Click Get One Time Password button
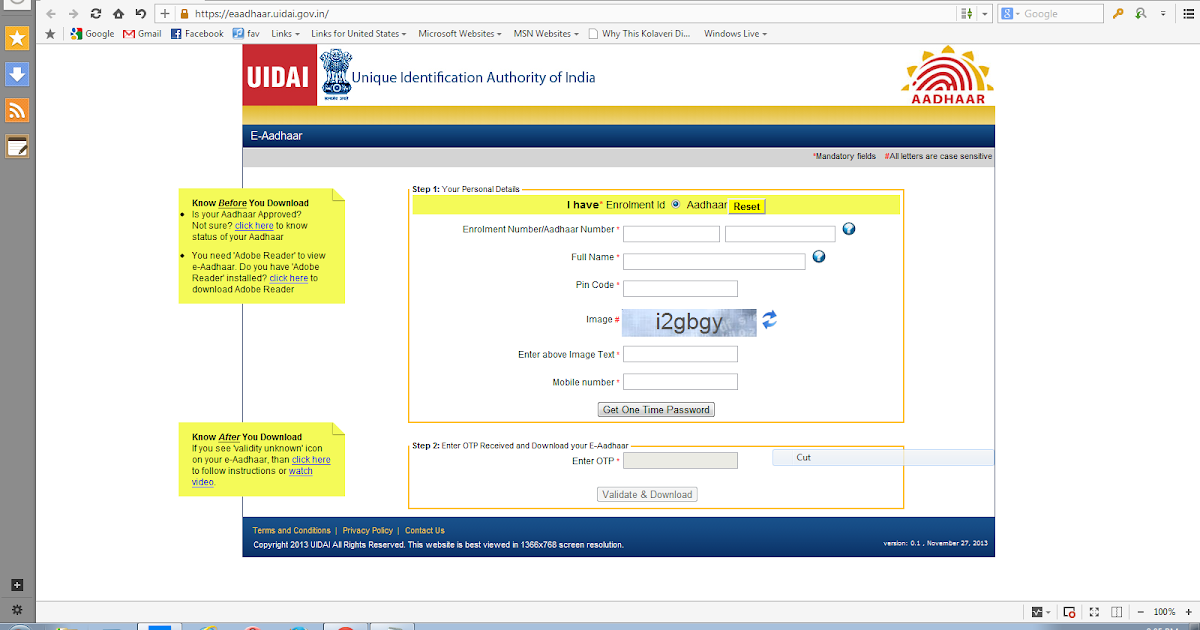Image resolution: width=1200 pixels, height=630 pixels. [x=656, y=410]
